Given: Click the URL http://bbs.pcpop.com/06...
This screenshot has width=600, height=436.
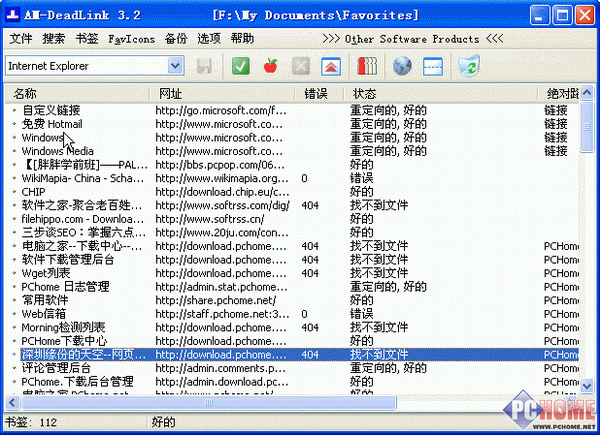Looking at the screenshot, I should point(220,165).
